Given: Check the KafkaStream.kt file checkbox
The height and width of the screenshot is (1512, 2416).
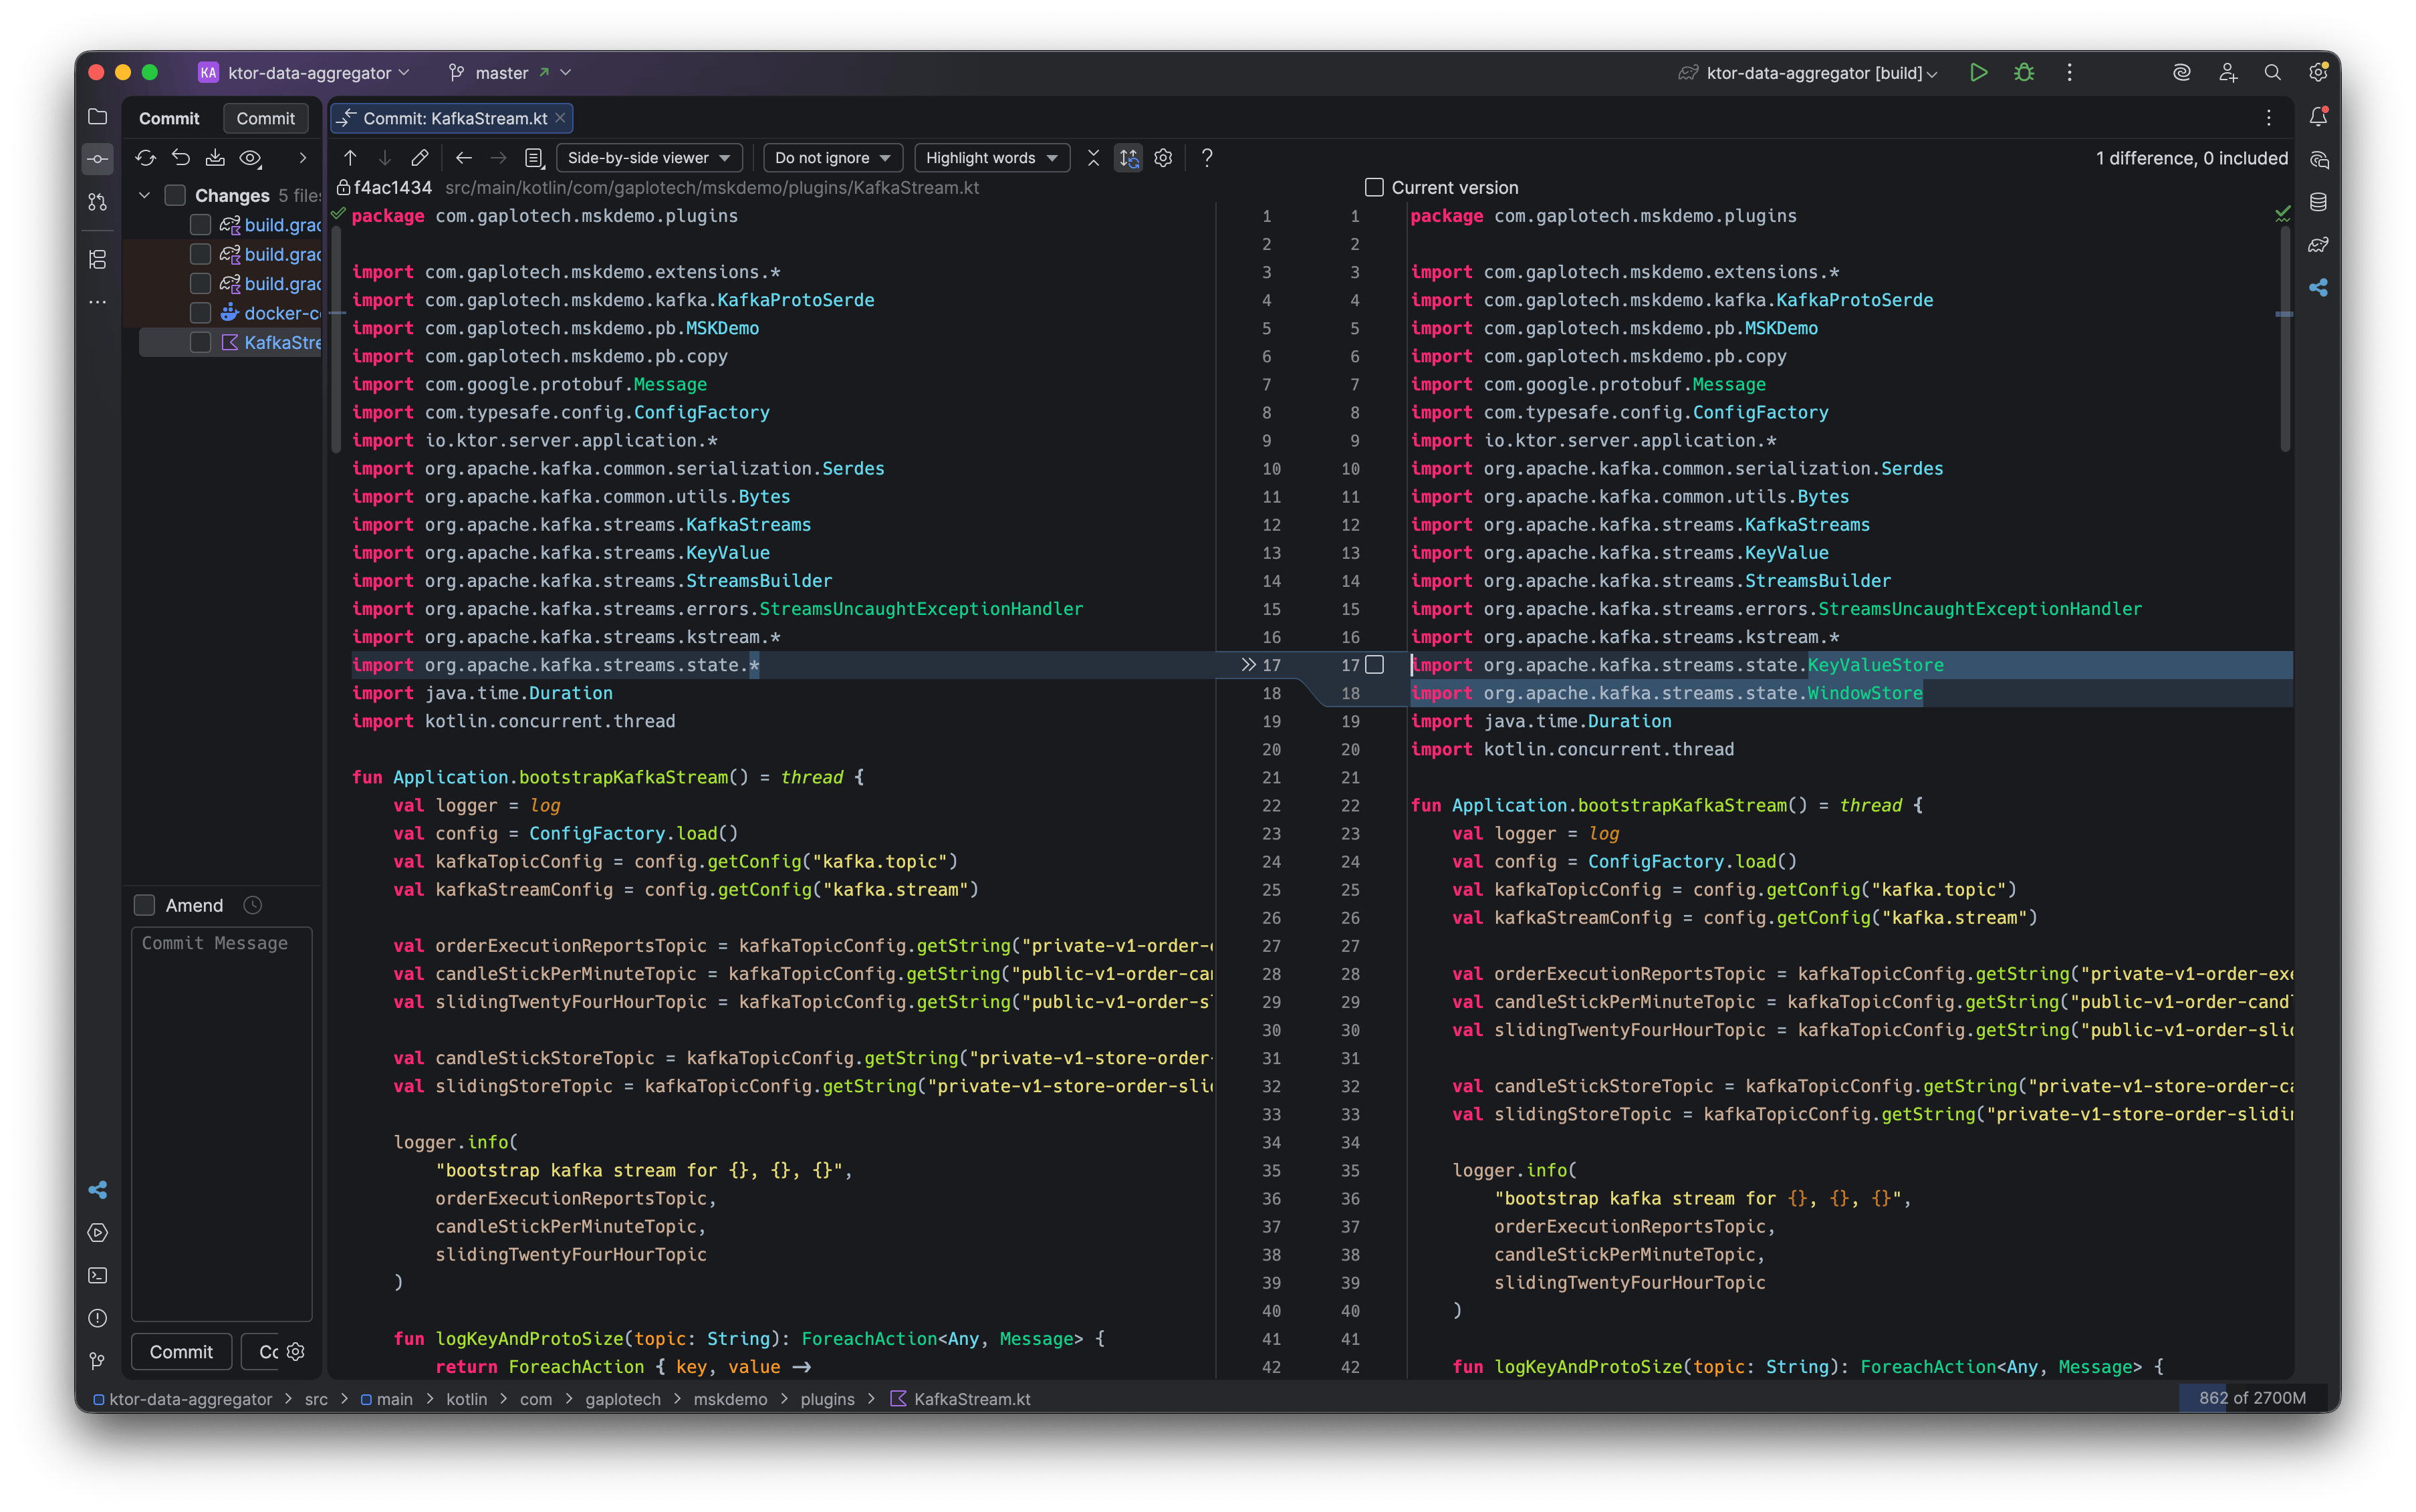Looking at the screenshot, I should pyautogui.click(x=200, y=342).
